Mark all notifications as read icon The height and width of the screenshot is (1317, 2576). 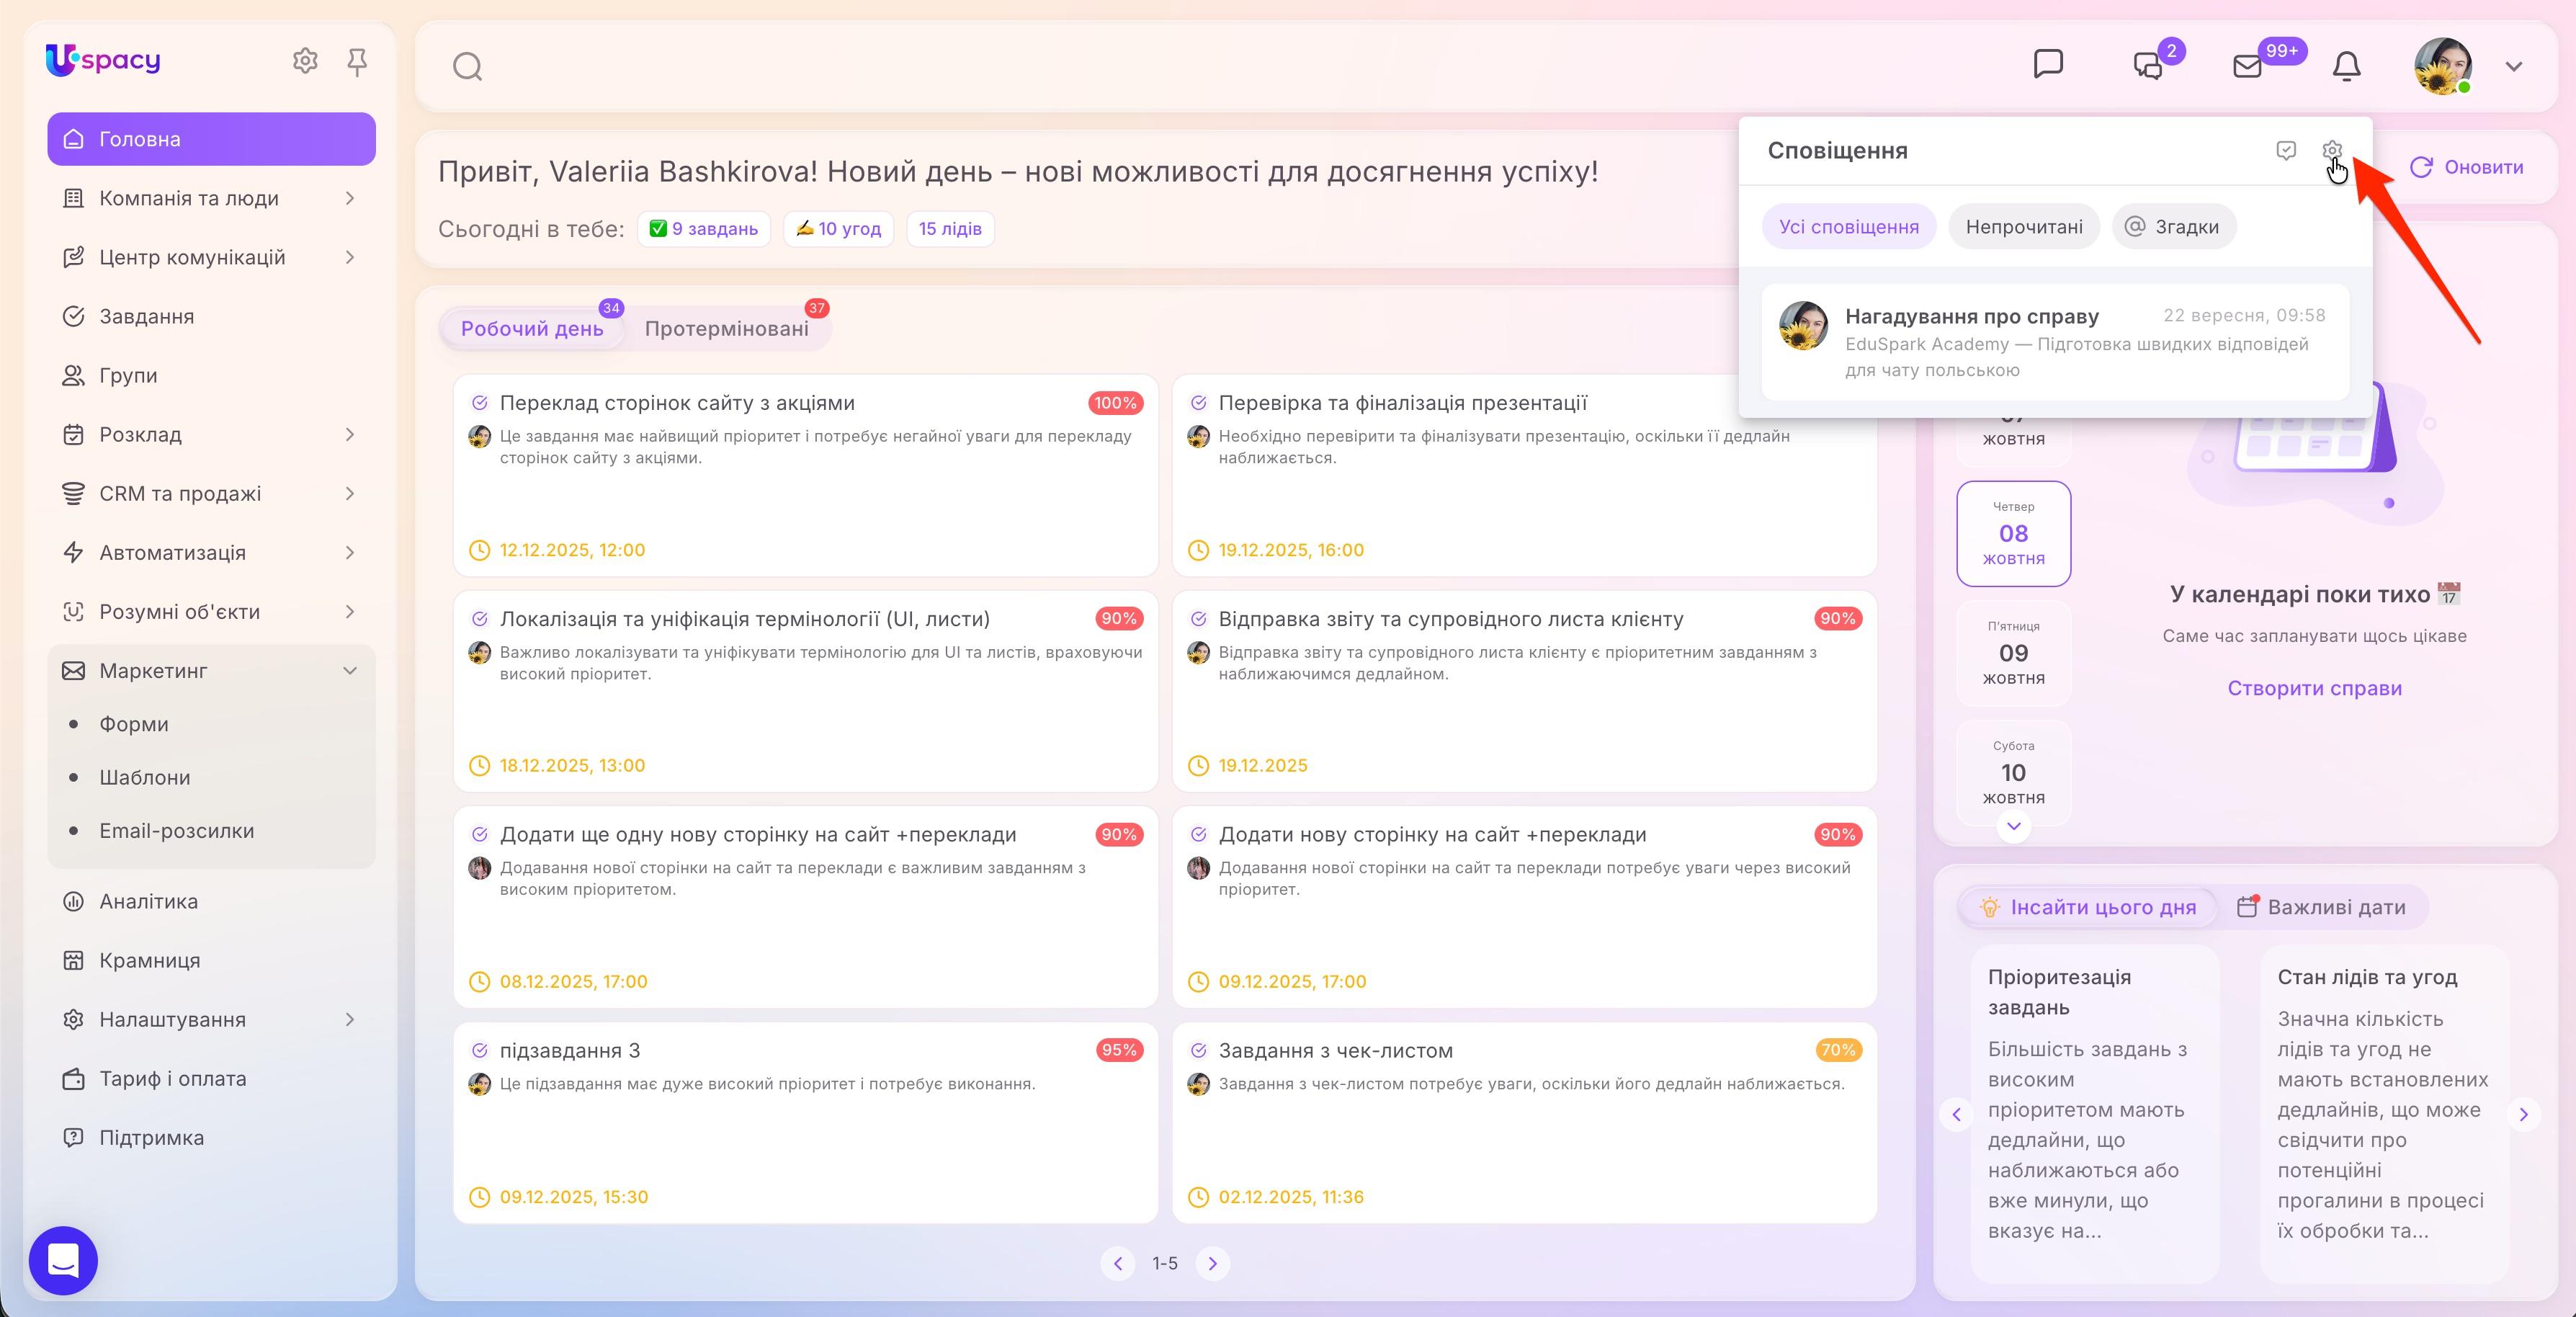(x=2286, y=150)
